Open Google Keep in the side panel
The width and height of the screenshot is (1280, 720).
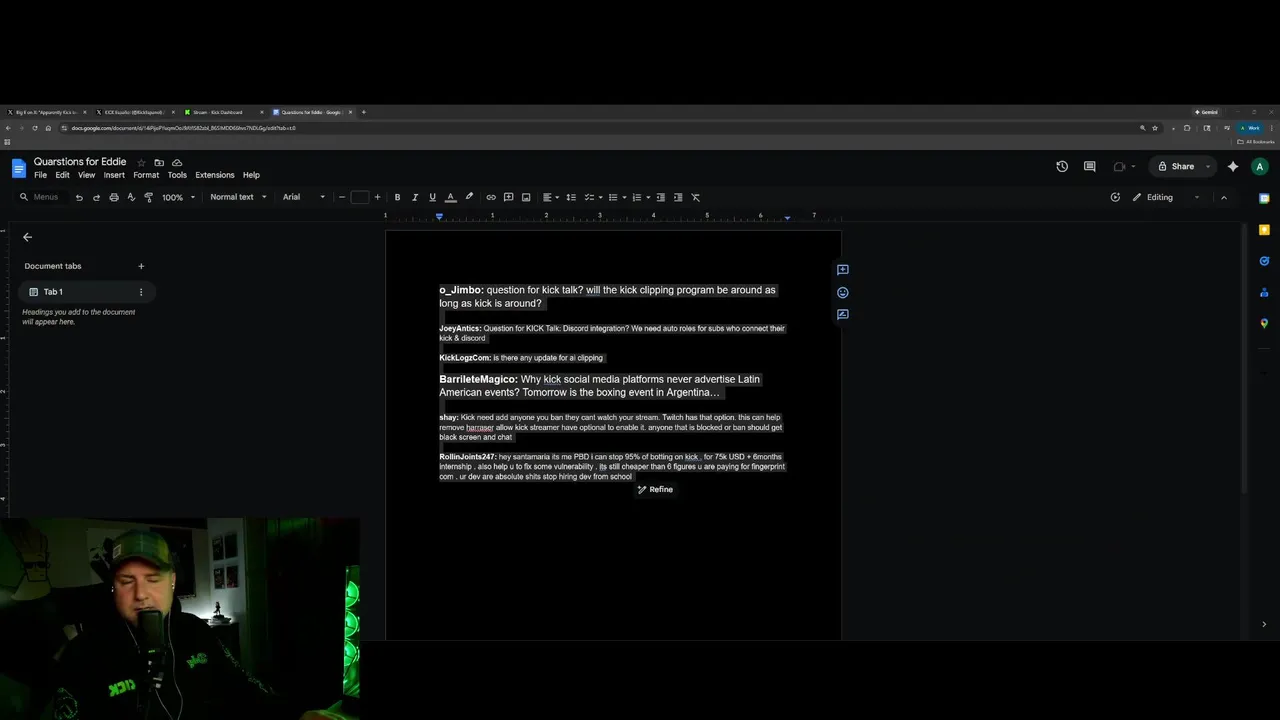[1264, 230]
